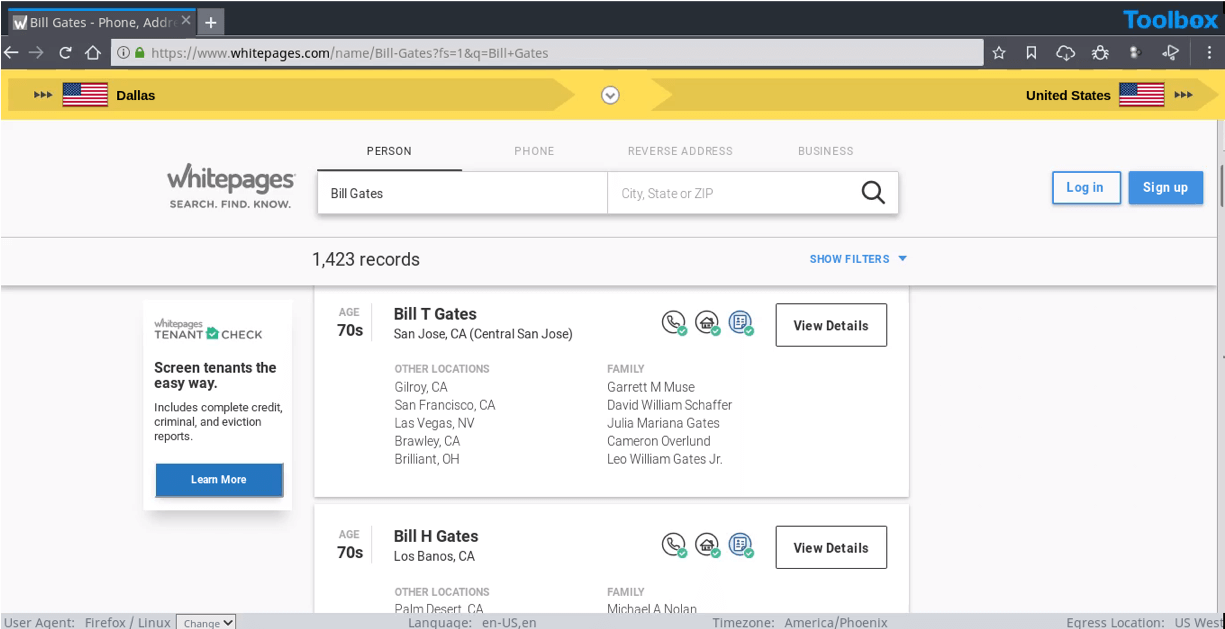This screenshot has height=629, width=1225.
Task: Click the search magnifier icon
Action: coord(873,193)
